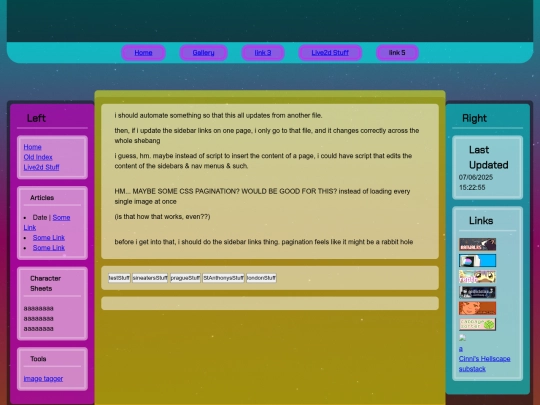The image size is (540, 405).
Task: Click the paragraph starting 'i guess, hm.'
Action: tap(263, 161)
